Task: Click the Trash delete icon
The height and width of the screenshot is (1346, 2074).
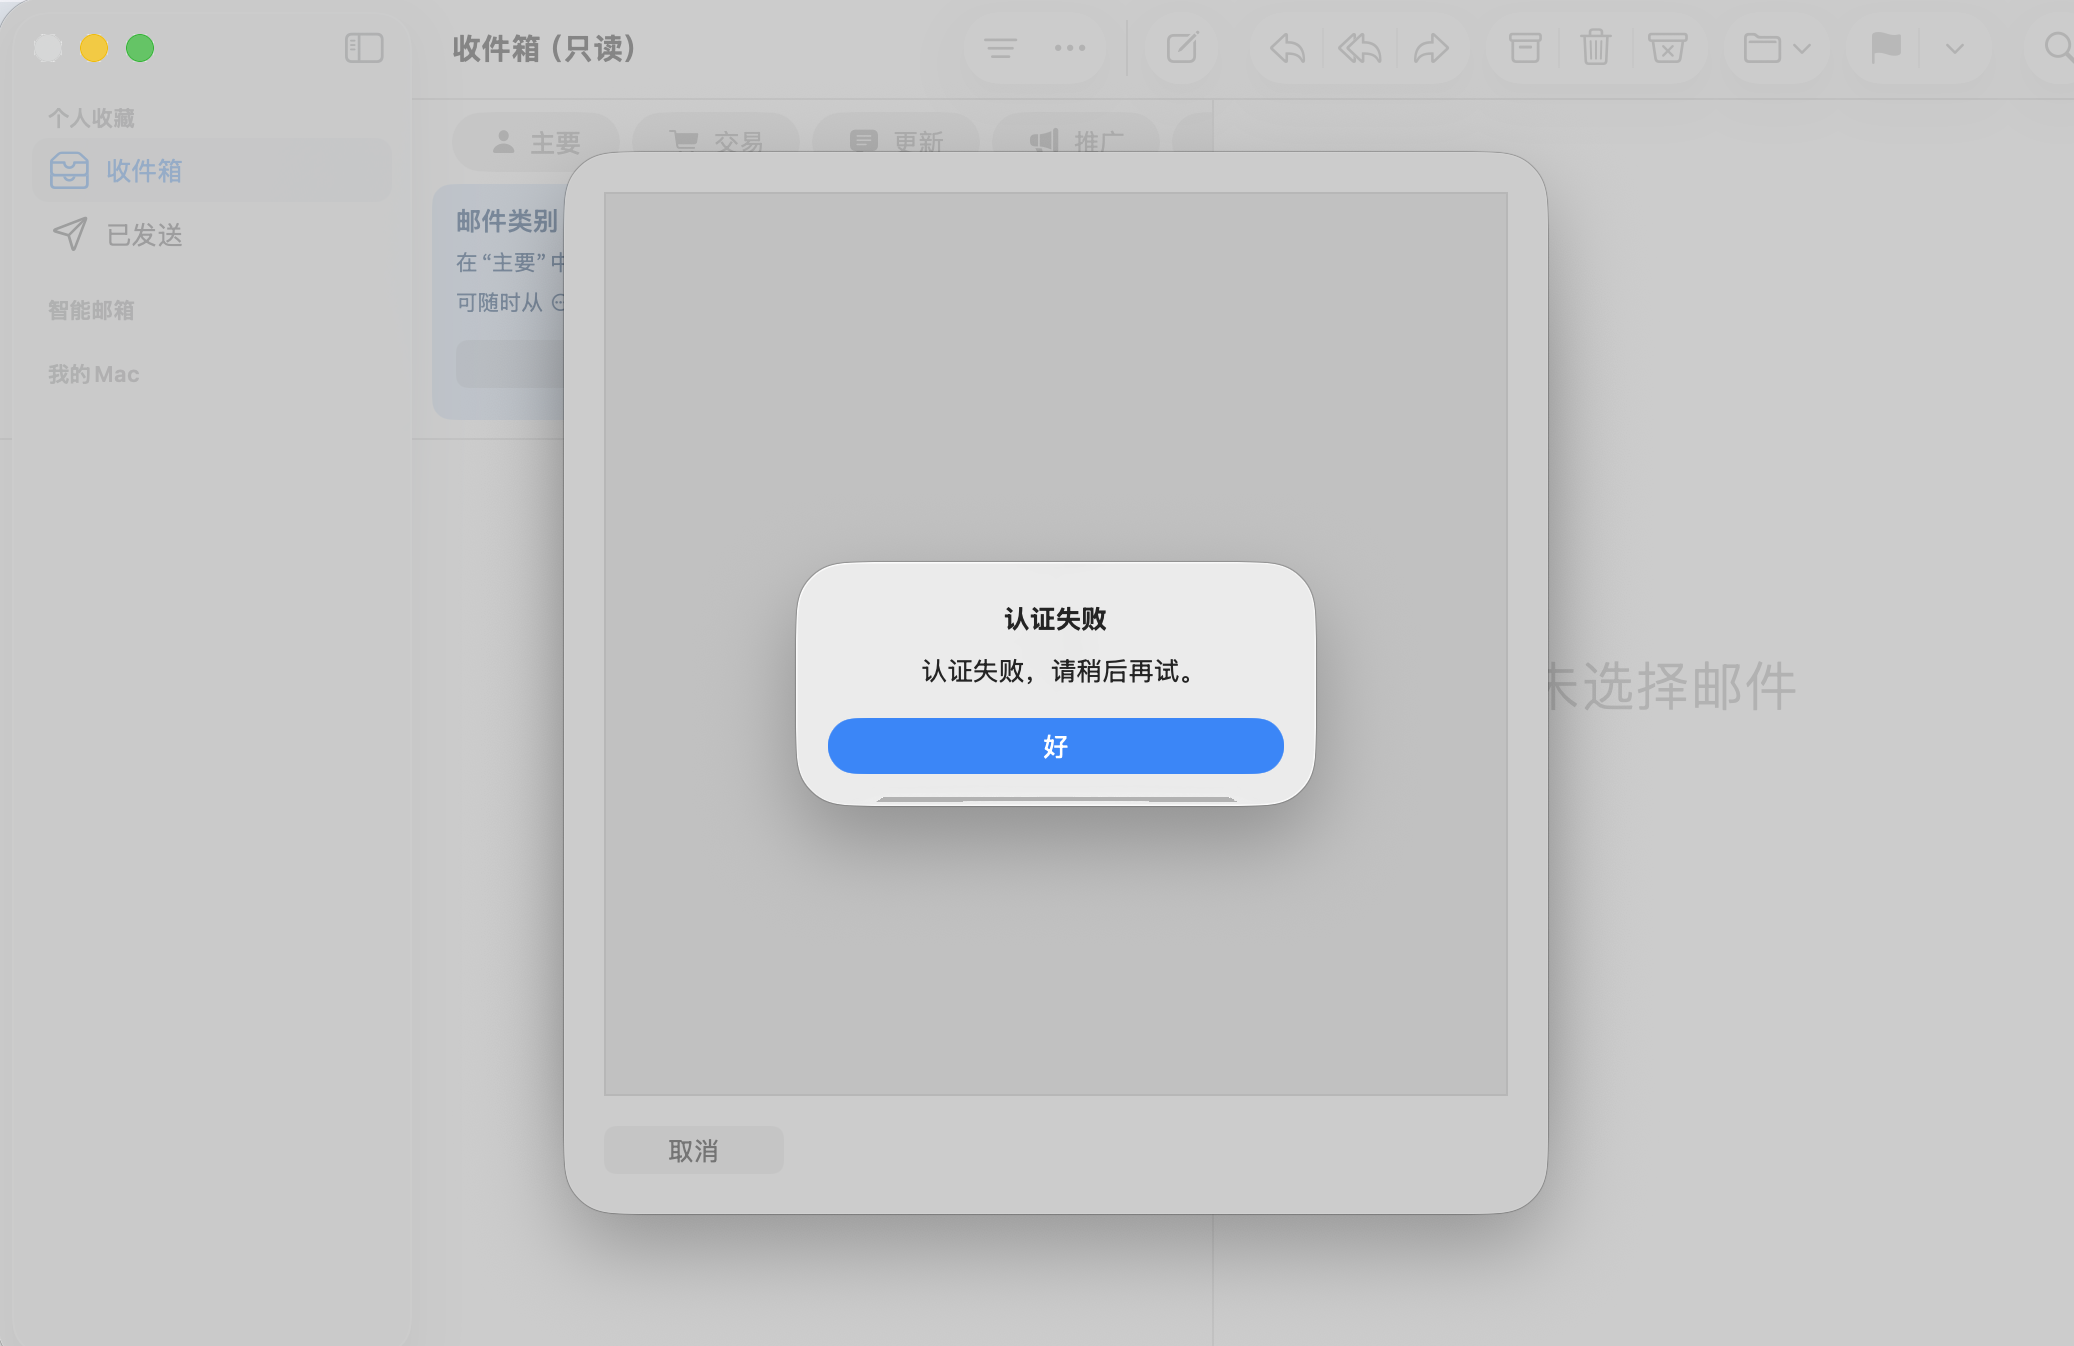Action: coord(1596,47)
